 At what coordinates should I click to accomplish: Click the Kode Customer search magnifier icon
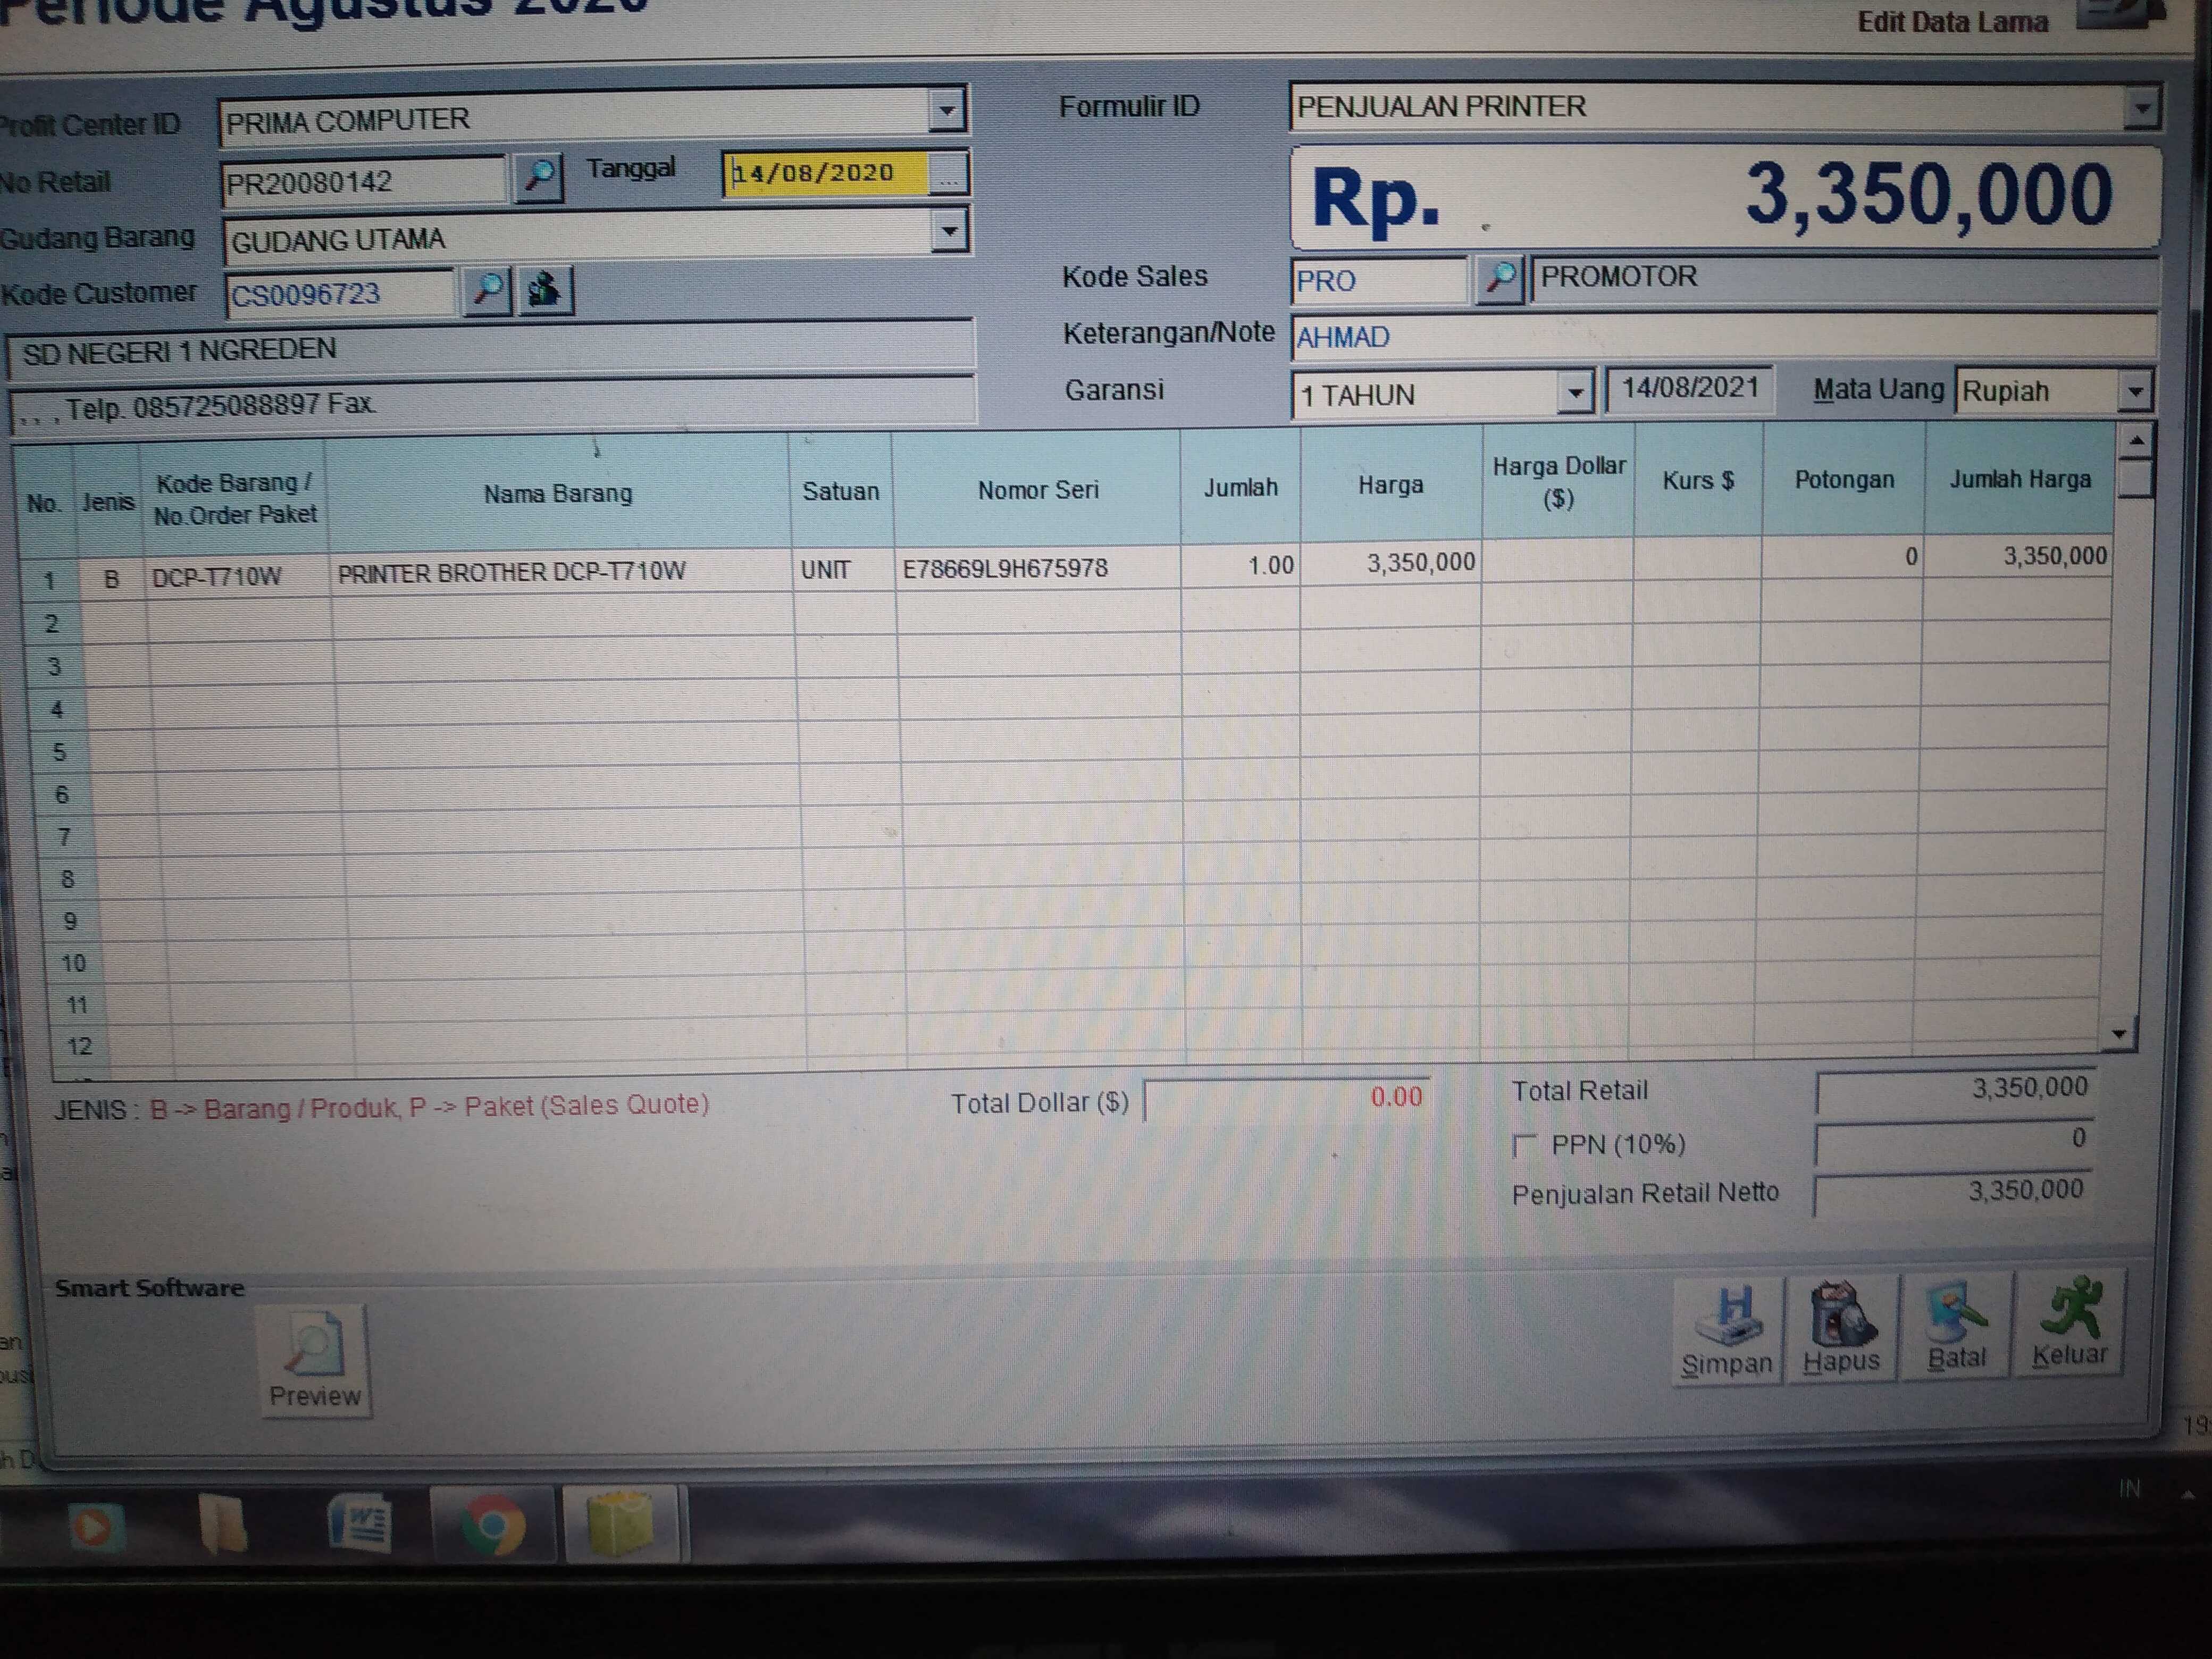(487, 291)
